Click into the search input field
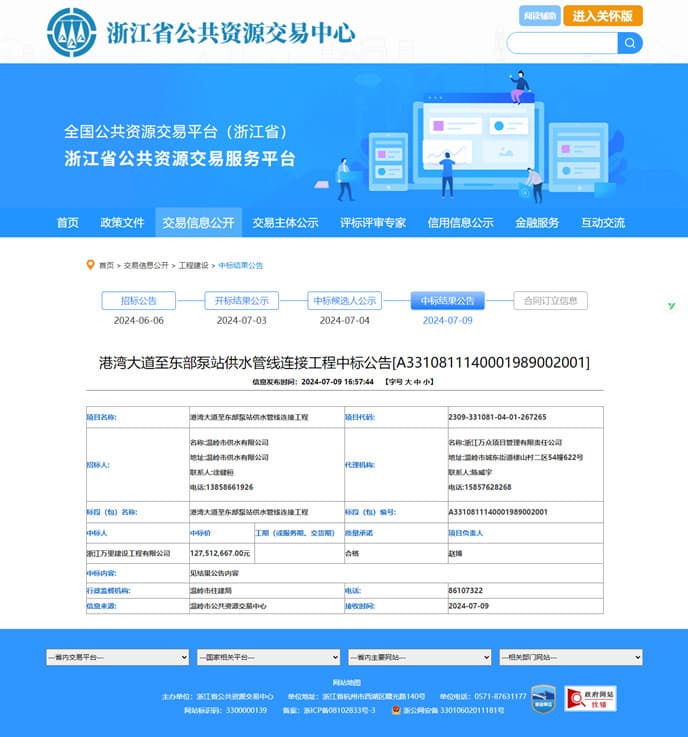The image size is (688, 737). pyautogui.click(x=562, y=42)
